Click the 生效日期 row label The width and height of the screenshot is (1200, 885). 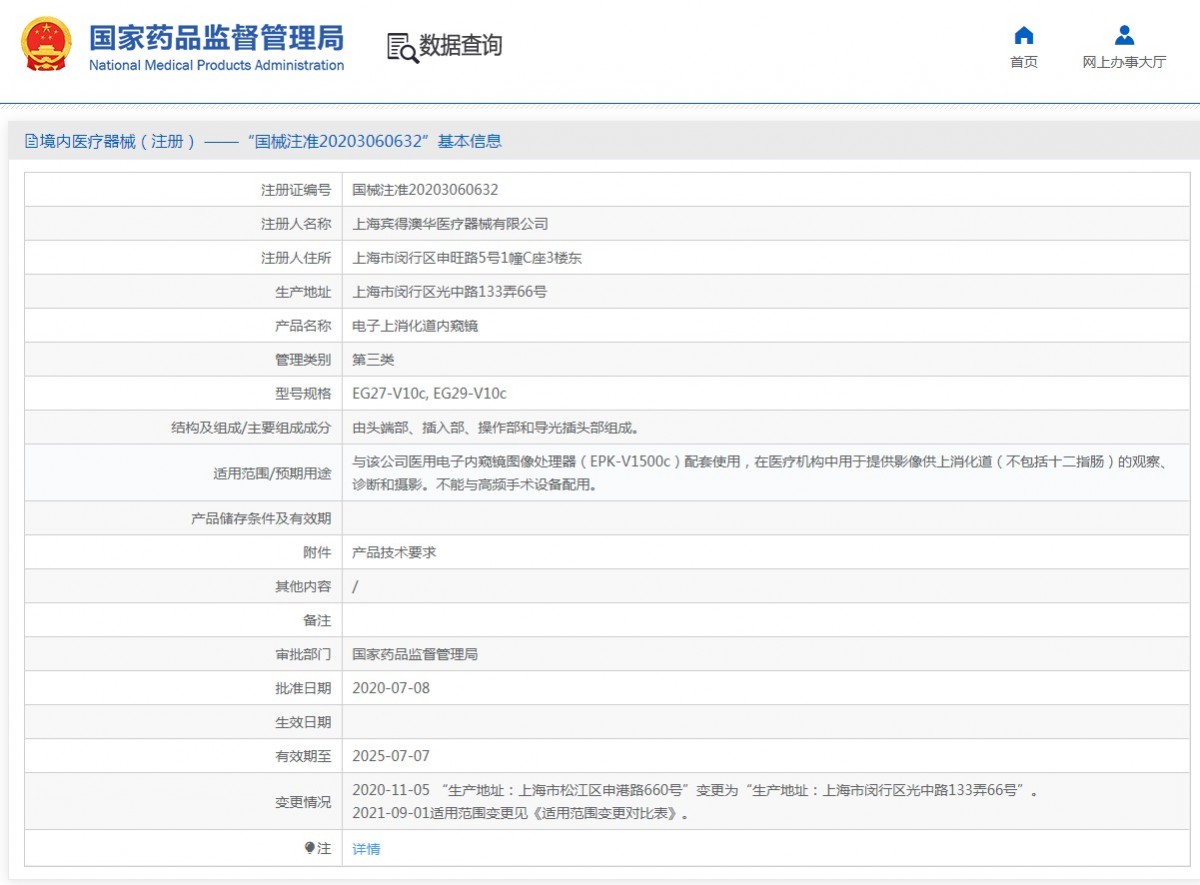[303, 722]
